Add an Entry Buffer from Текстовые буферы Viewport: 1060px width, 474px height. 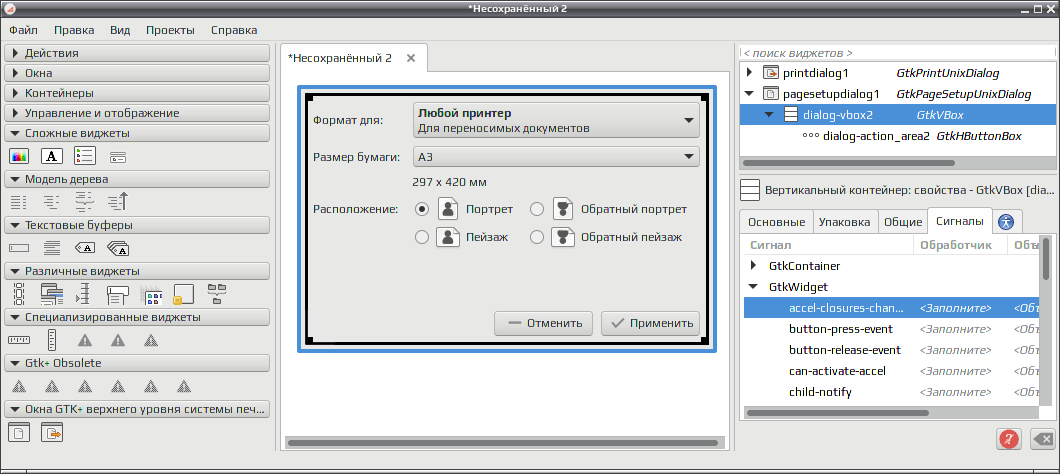(19, 247)
